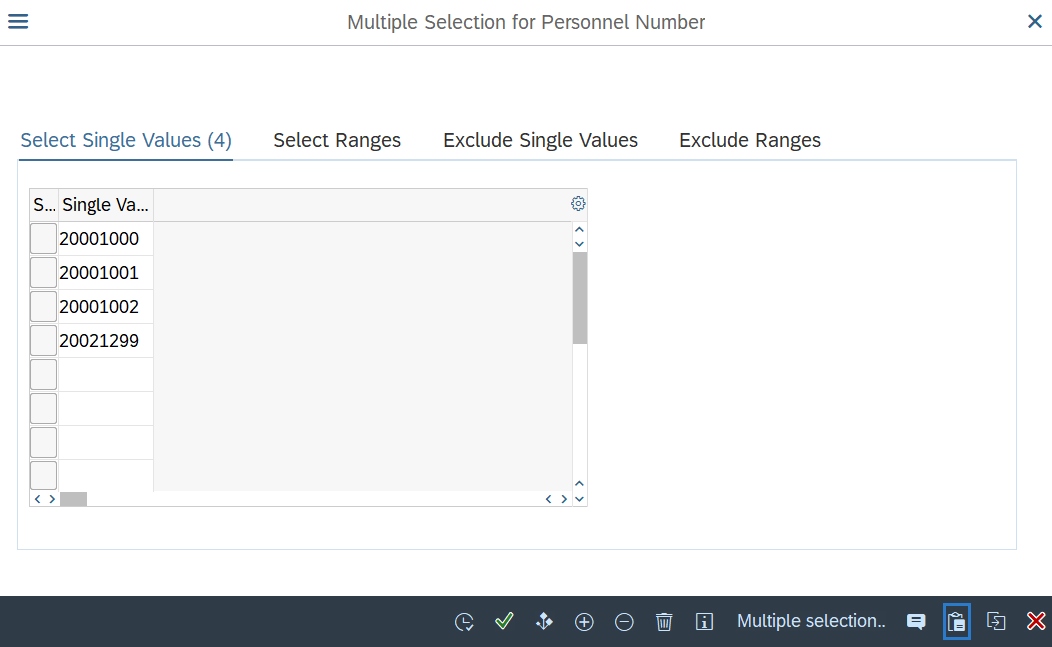Open the table settings gear

pos(578,203)
